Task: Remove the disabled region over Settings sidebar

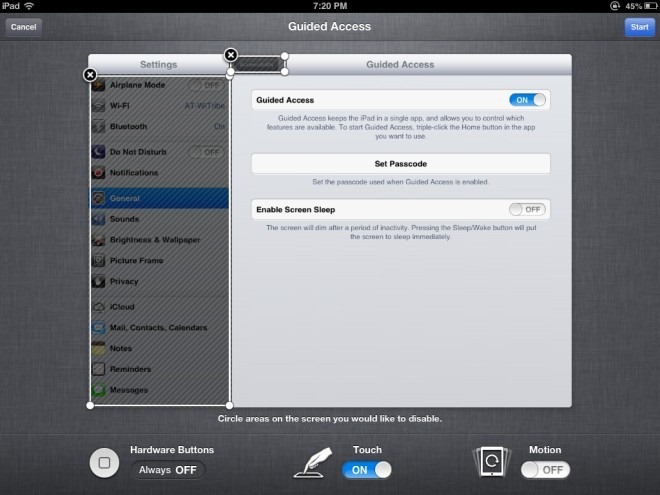Action: point(90,75)
